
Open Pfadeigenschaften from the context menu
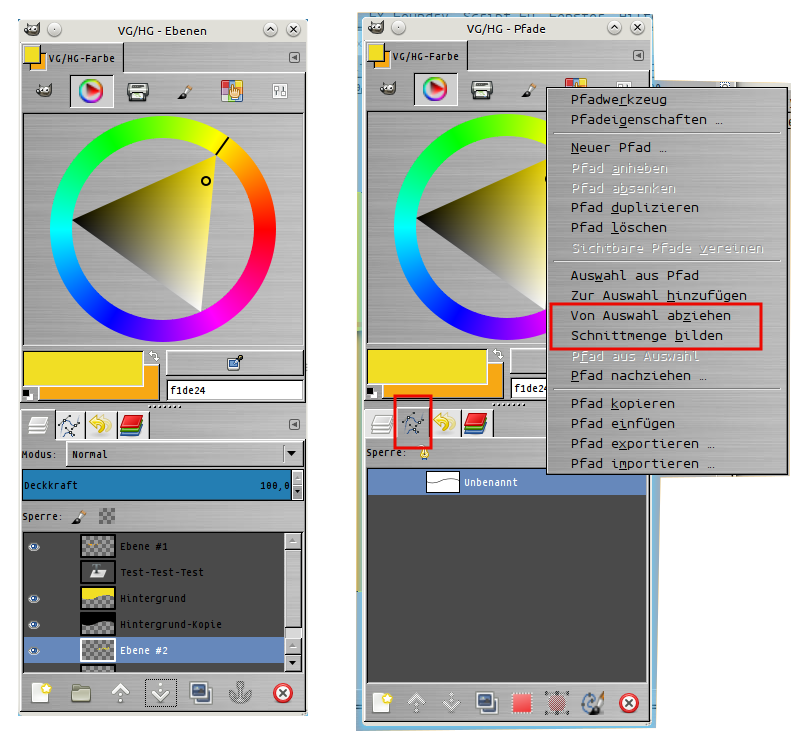[646, 120]
